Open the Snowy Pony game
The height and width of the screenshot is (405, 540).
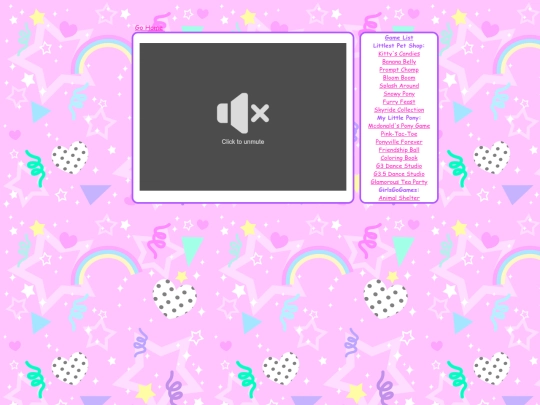399,94
